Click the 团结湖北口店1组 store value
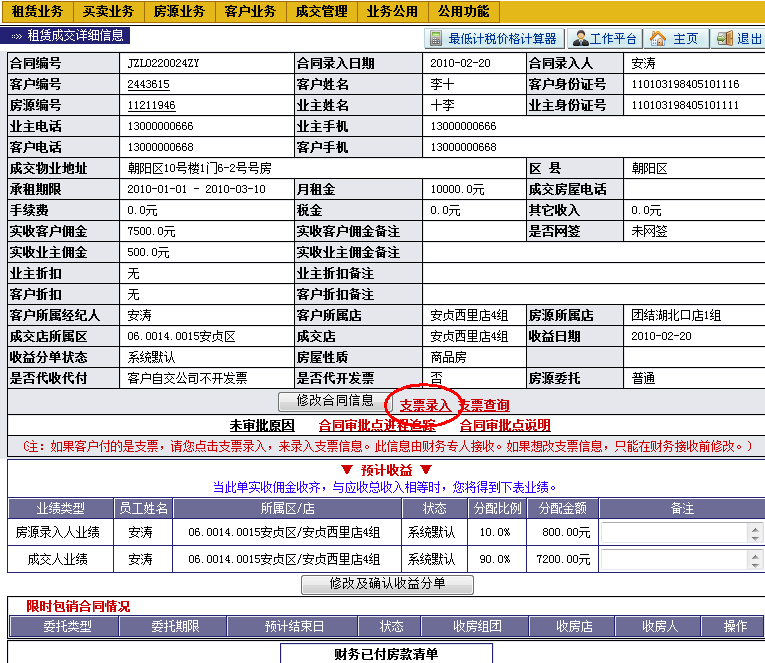Viewport: 765px width, 663px height. [676, 315]
